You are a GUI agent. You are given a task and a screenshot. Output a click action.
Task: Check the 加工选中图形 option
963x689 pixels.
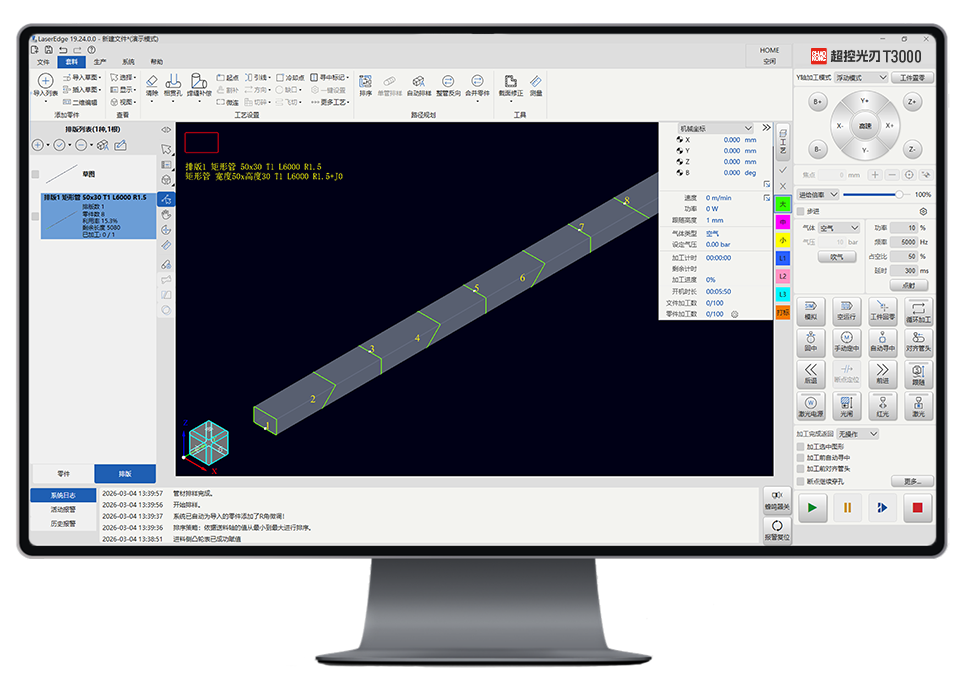(800, 447)
